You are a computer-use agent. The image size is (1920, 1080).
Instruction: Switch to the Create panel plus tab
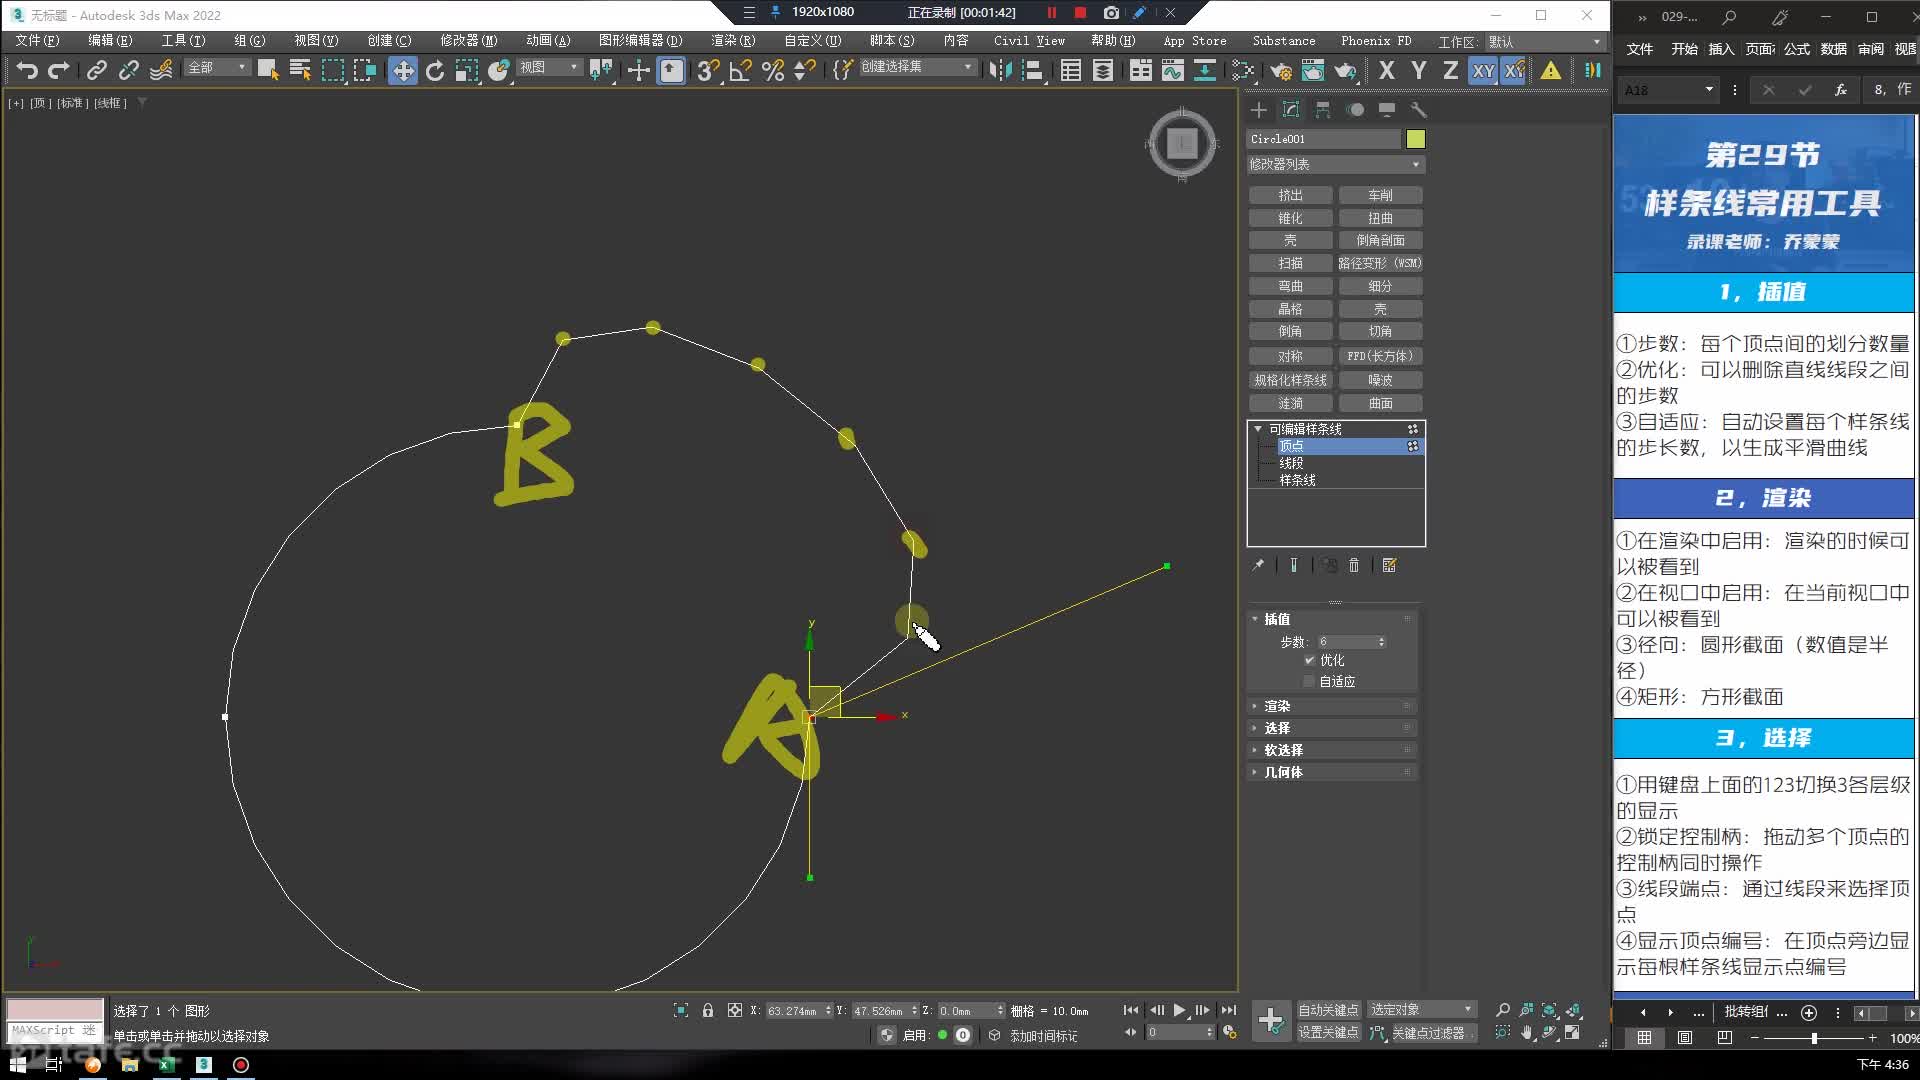[x=1259, y=109]
